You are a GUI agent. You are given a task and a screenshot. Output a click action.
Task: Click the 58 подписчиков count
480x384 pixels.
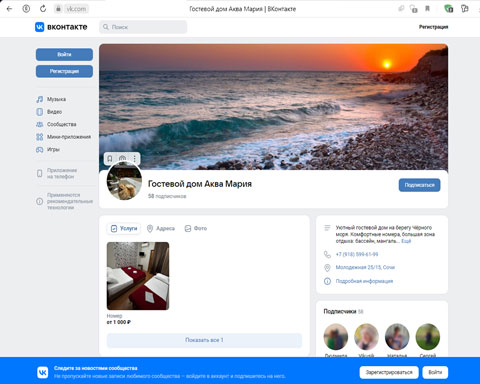(x=167, y=196)
